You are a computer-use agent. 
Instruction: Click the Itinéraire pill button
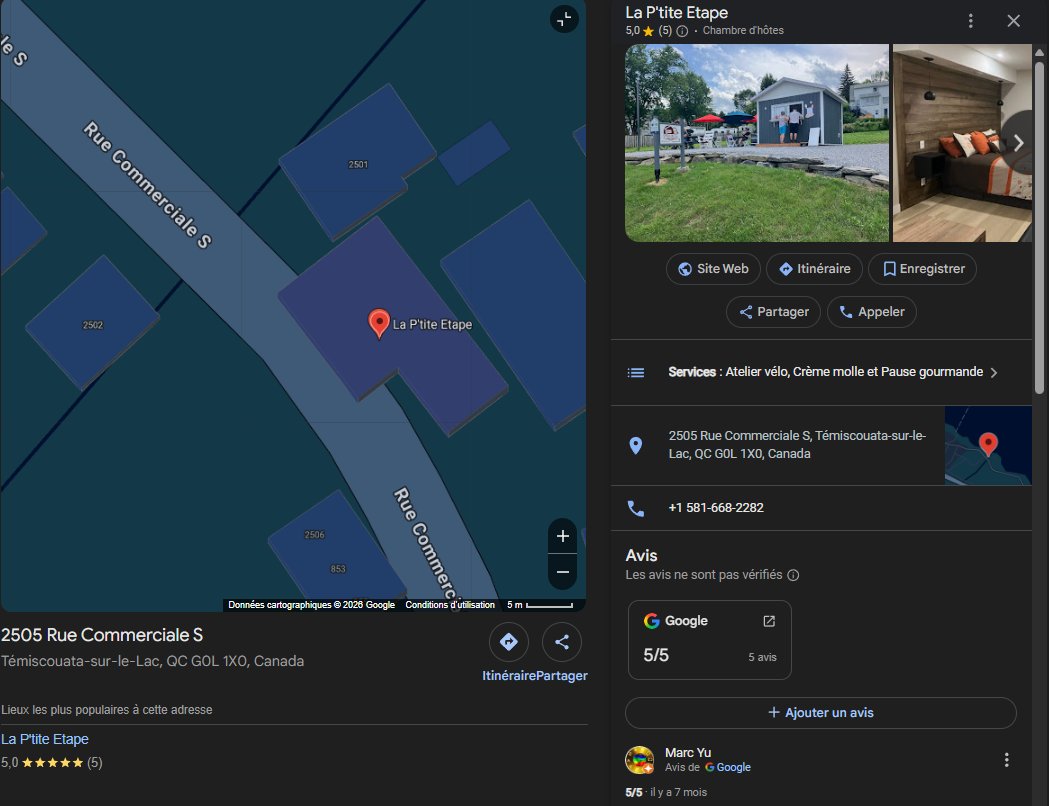point(814,269)
